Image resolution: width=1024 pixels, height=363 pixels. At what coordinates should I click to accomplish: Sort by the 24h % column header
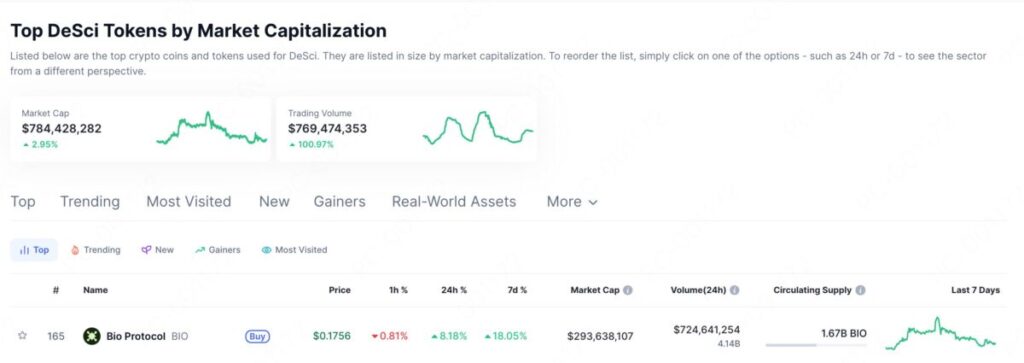tap(454, 291)
